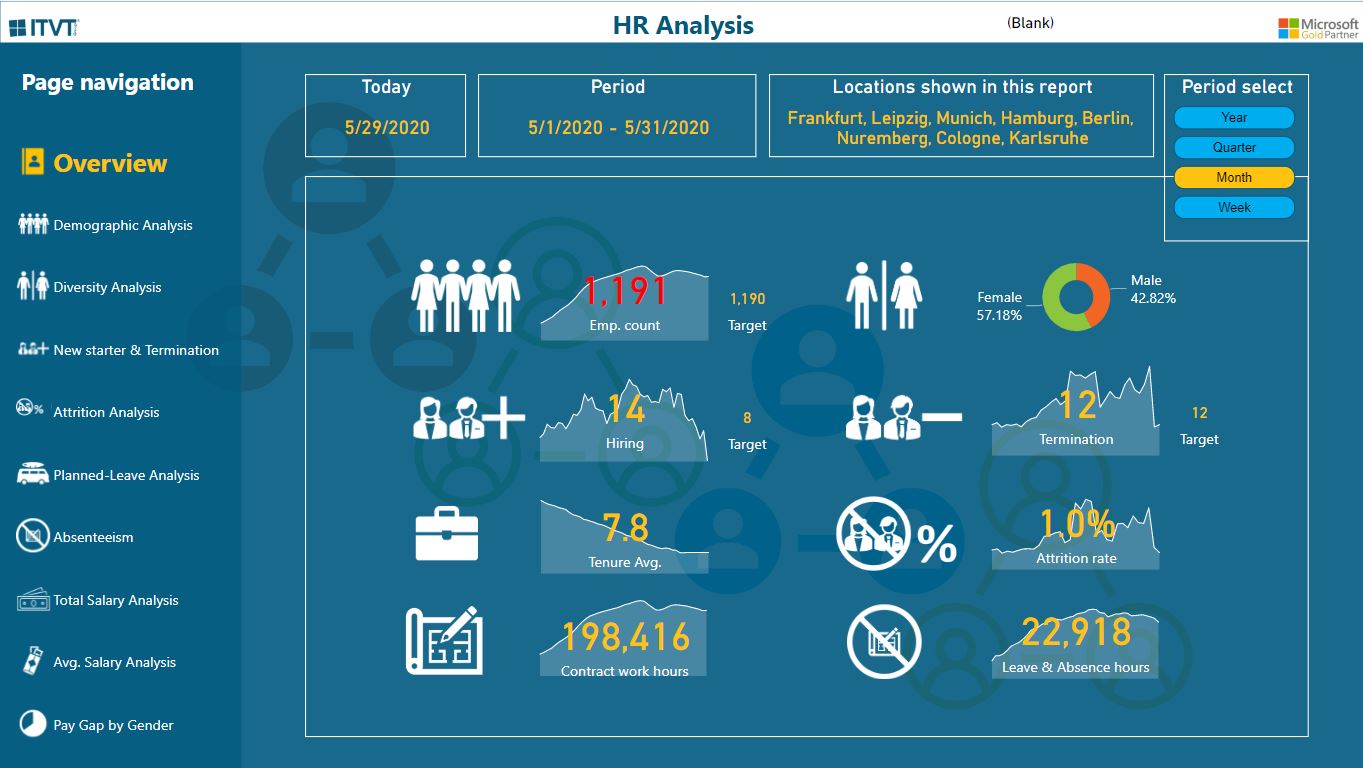Click the Hiring 14 sparkline card
This screenshot has width=1363, height=768.
(624, 419)
